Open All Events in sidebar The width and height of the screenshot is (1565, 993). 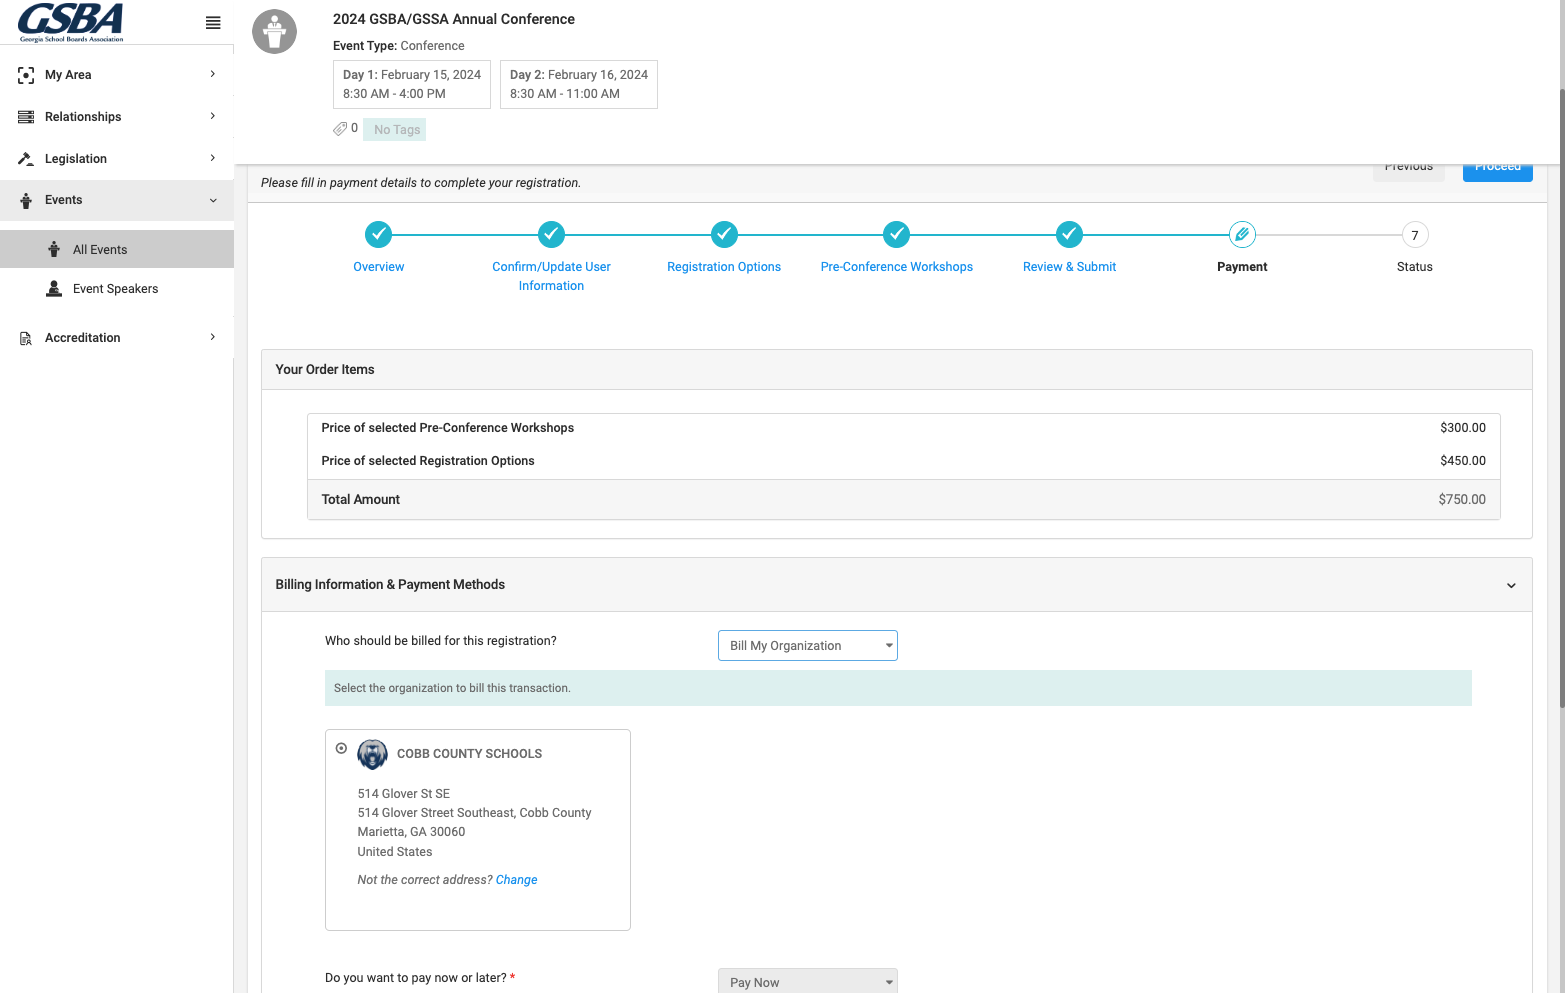(x=117, y=249)
